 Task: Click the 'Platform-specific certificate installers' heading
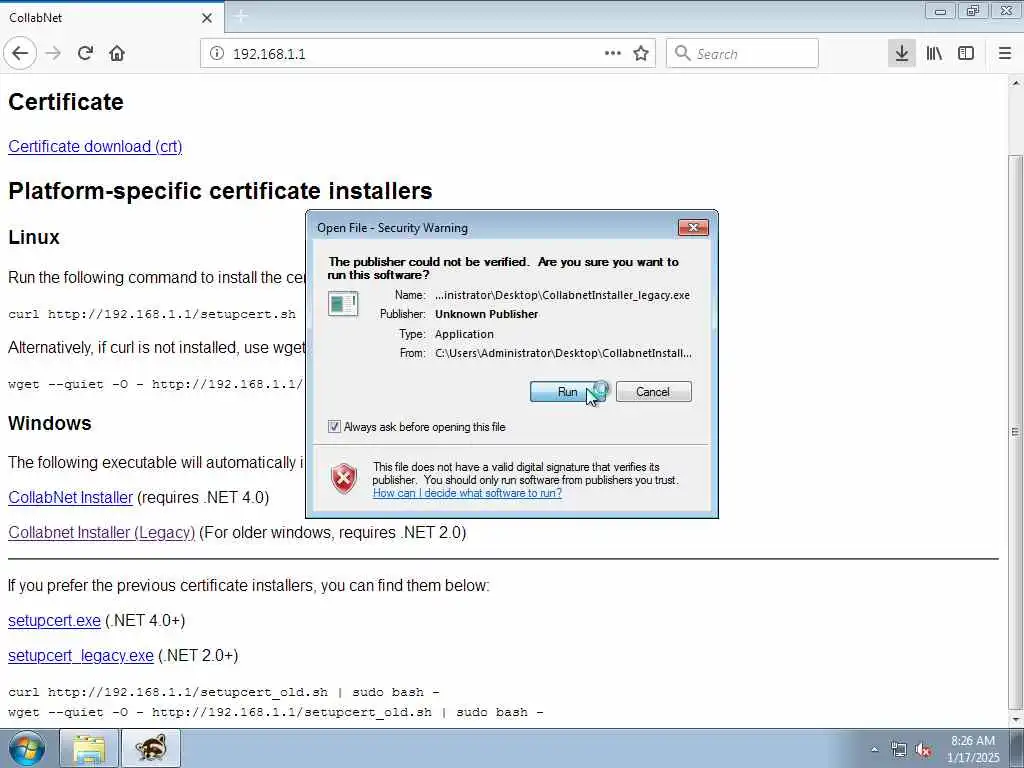click(x=220, y=191)
